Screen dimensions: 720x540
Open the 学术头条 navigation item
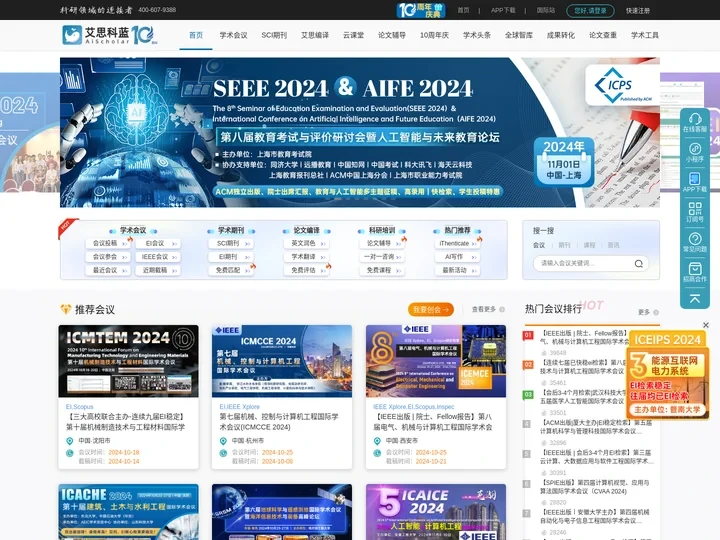477,35
